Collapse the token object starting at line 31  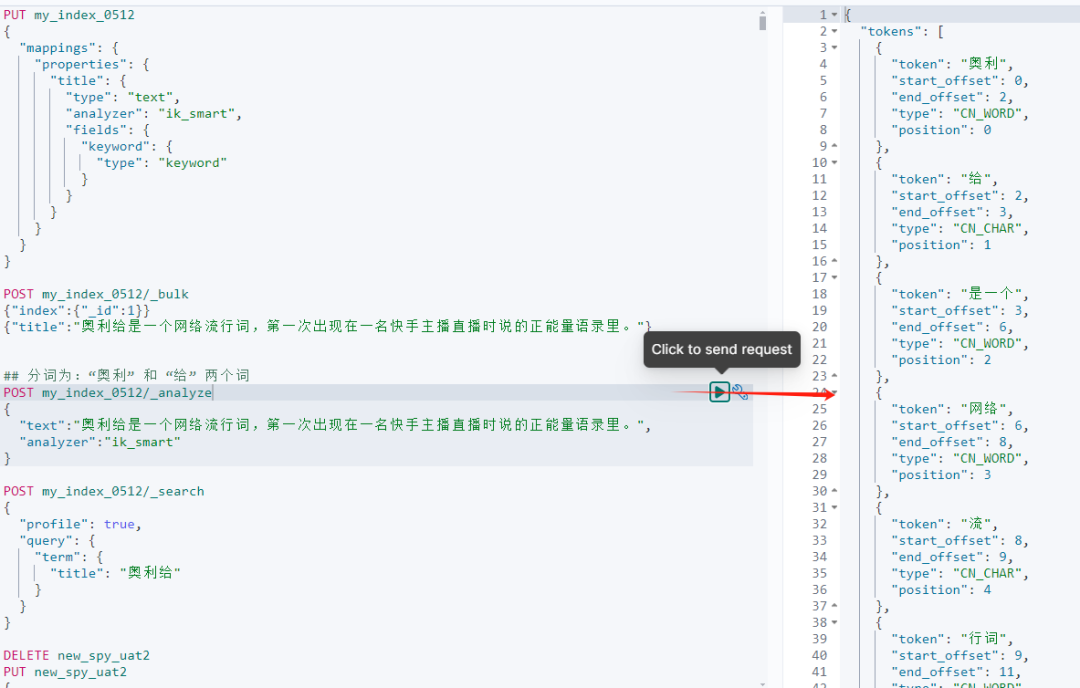pyautogui.click(x=834, y=508)
